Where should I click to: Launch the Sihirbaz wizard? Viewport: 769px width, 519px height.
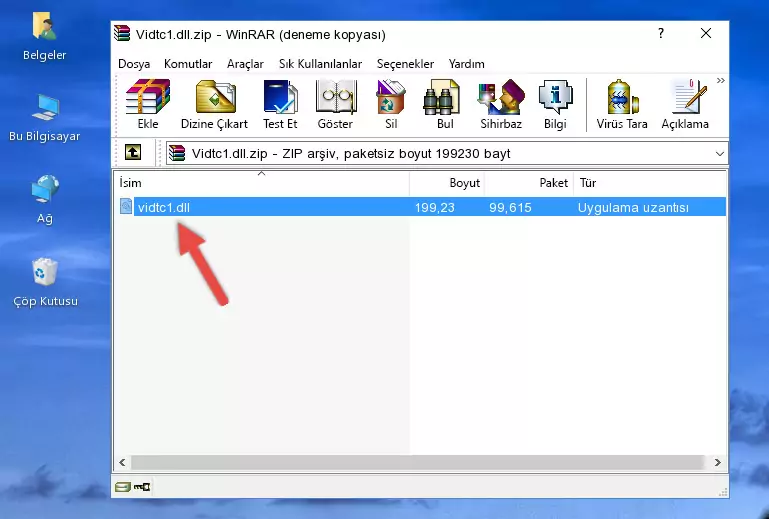[x=501, y=104]
